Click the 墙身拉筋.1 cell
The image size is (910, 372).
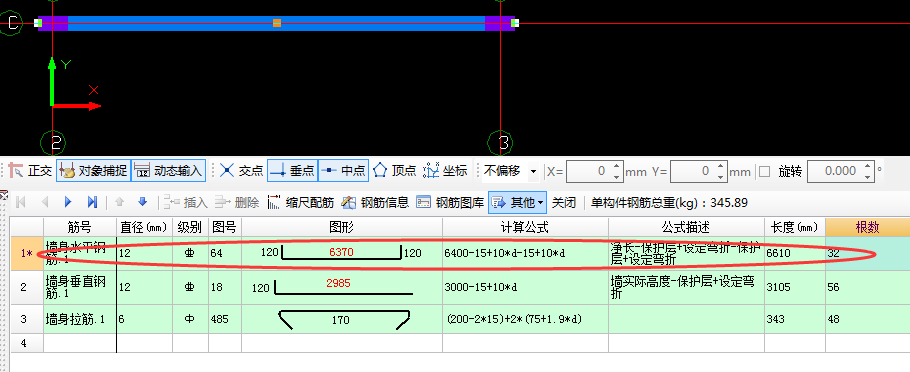click(80, 319)
